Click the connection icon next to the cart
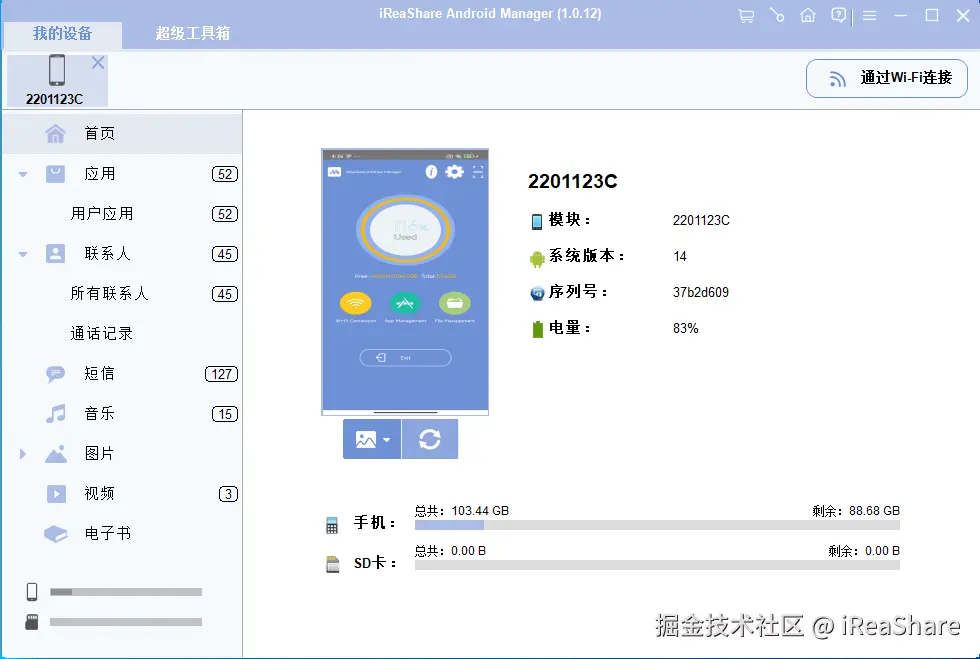 (x=777, y=16)
